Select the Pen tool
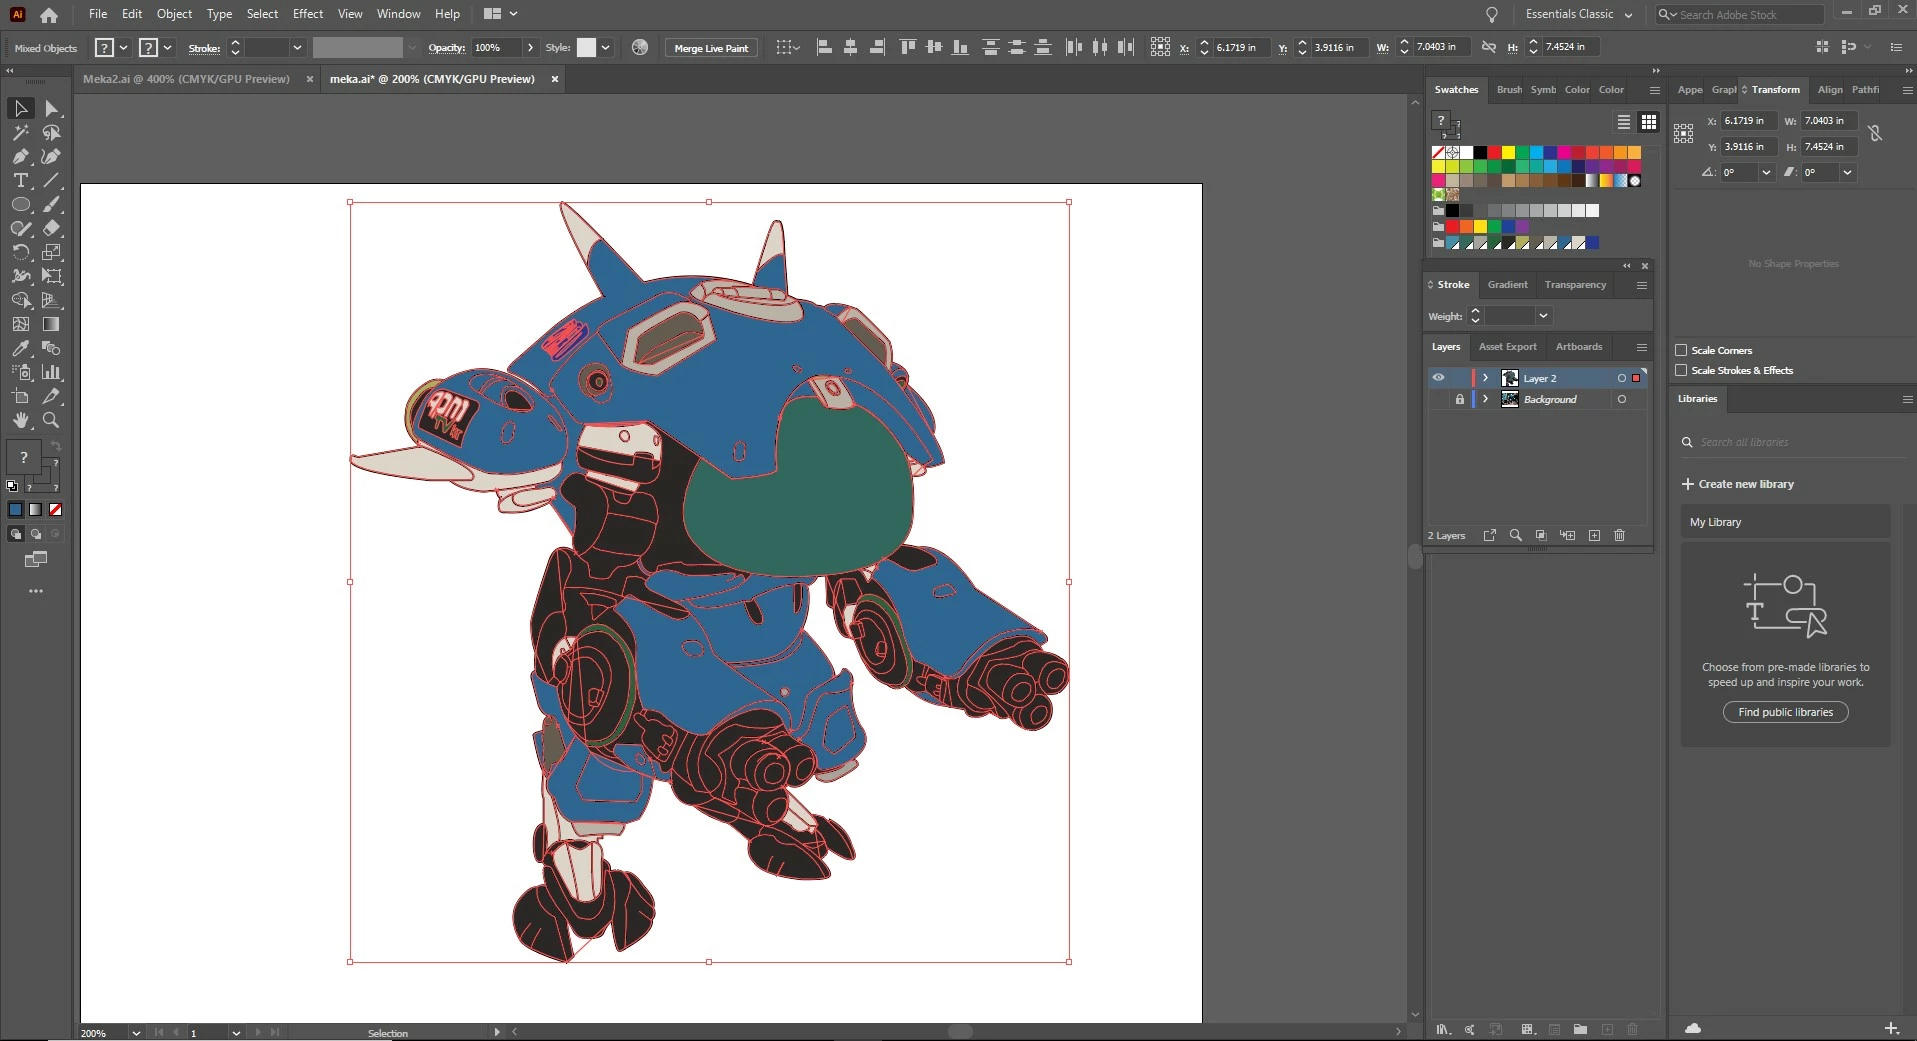This screenshot has width=1917, height=1041. click(x=20, y=156)
